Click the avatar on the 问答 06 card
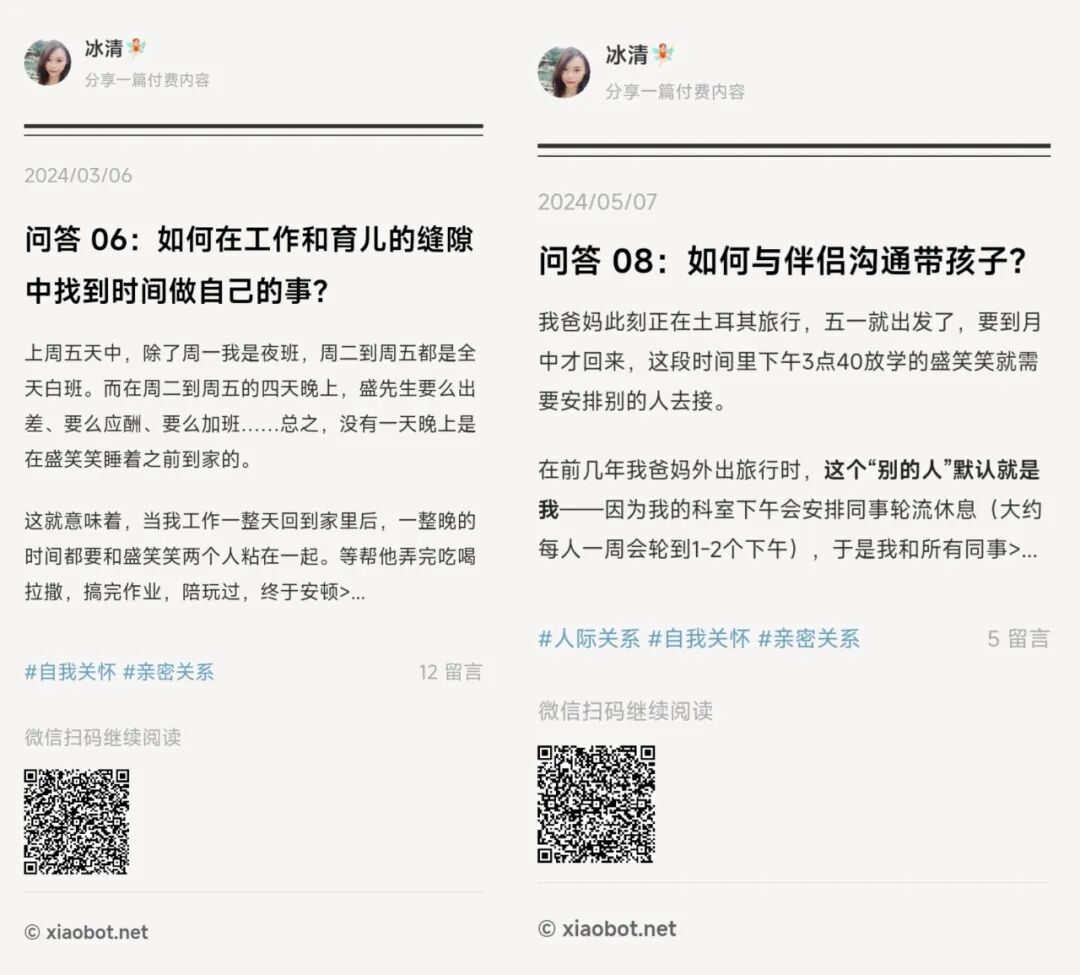1080x975 pixels. point(48,62)
